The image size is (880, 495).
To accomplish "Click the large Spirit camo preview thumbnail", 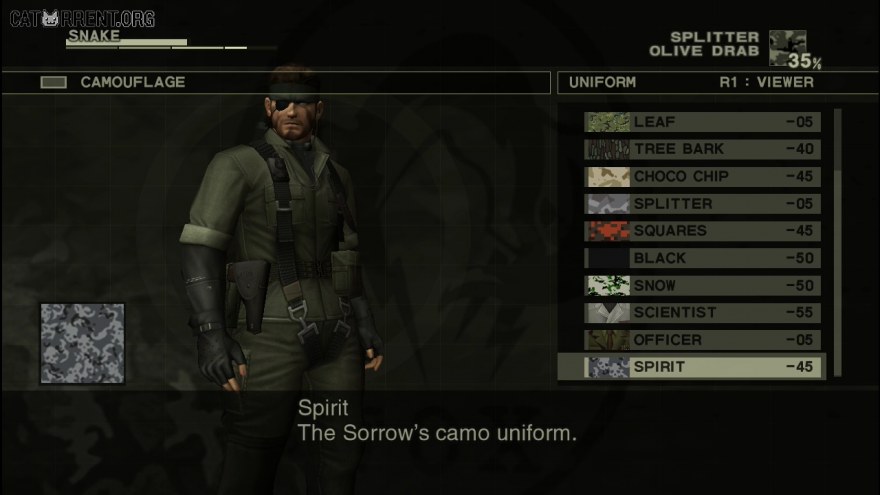I will pos(82,343).
